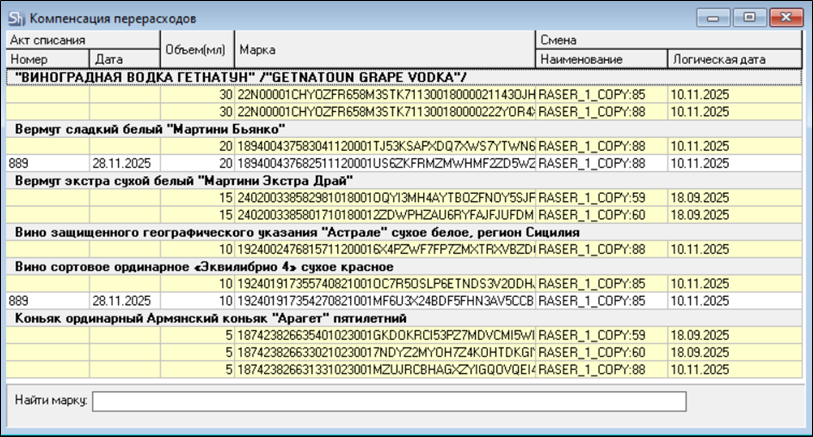
Task: Click inside the Найти марку search field
Action: tap(390, 401)
